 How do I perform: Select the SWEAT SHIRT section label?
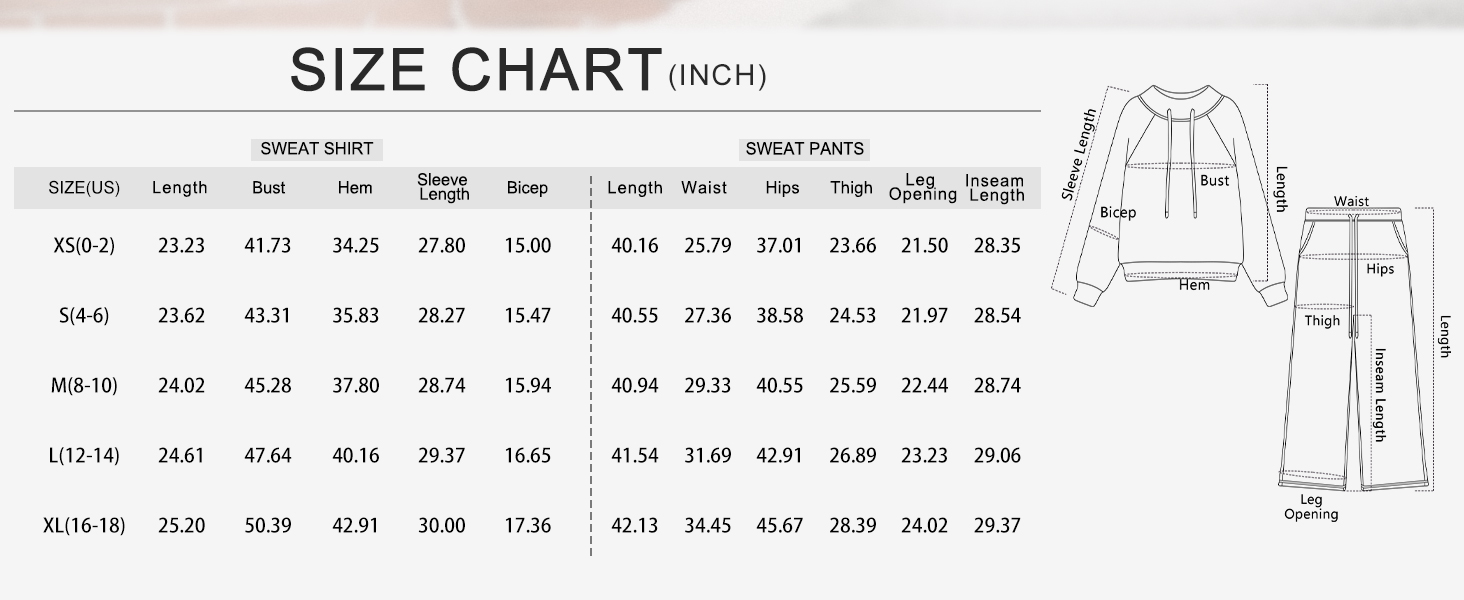[x=316, y=149]
